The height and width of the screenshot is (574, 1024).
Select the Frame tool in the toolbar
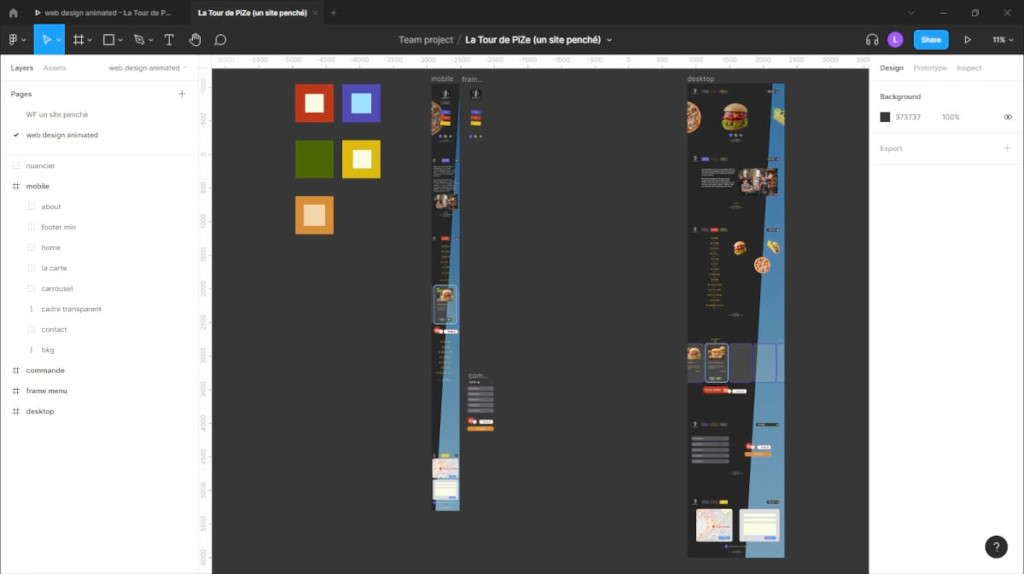click(x=79, y=40)
